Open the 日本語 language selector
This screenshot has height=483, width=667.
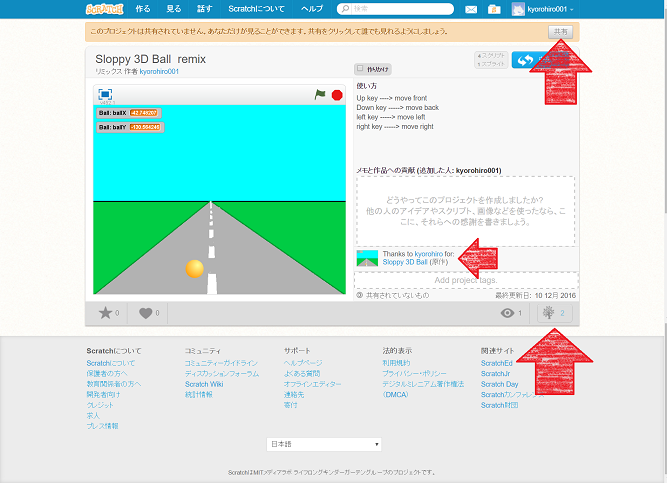coord(324,444)
